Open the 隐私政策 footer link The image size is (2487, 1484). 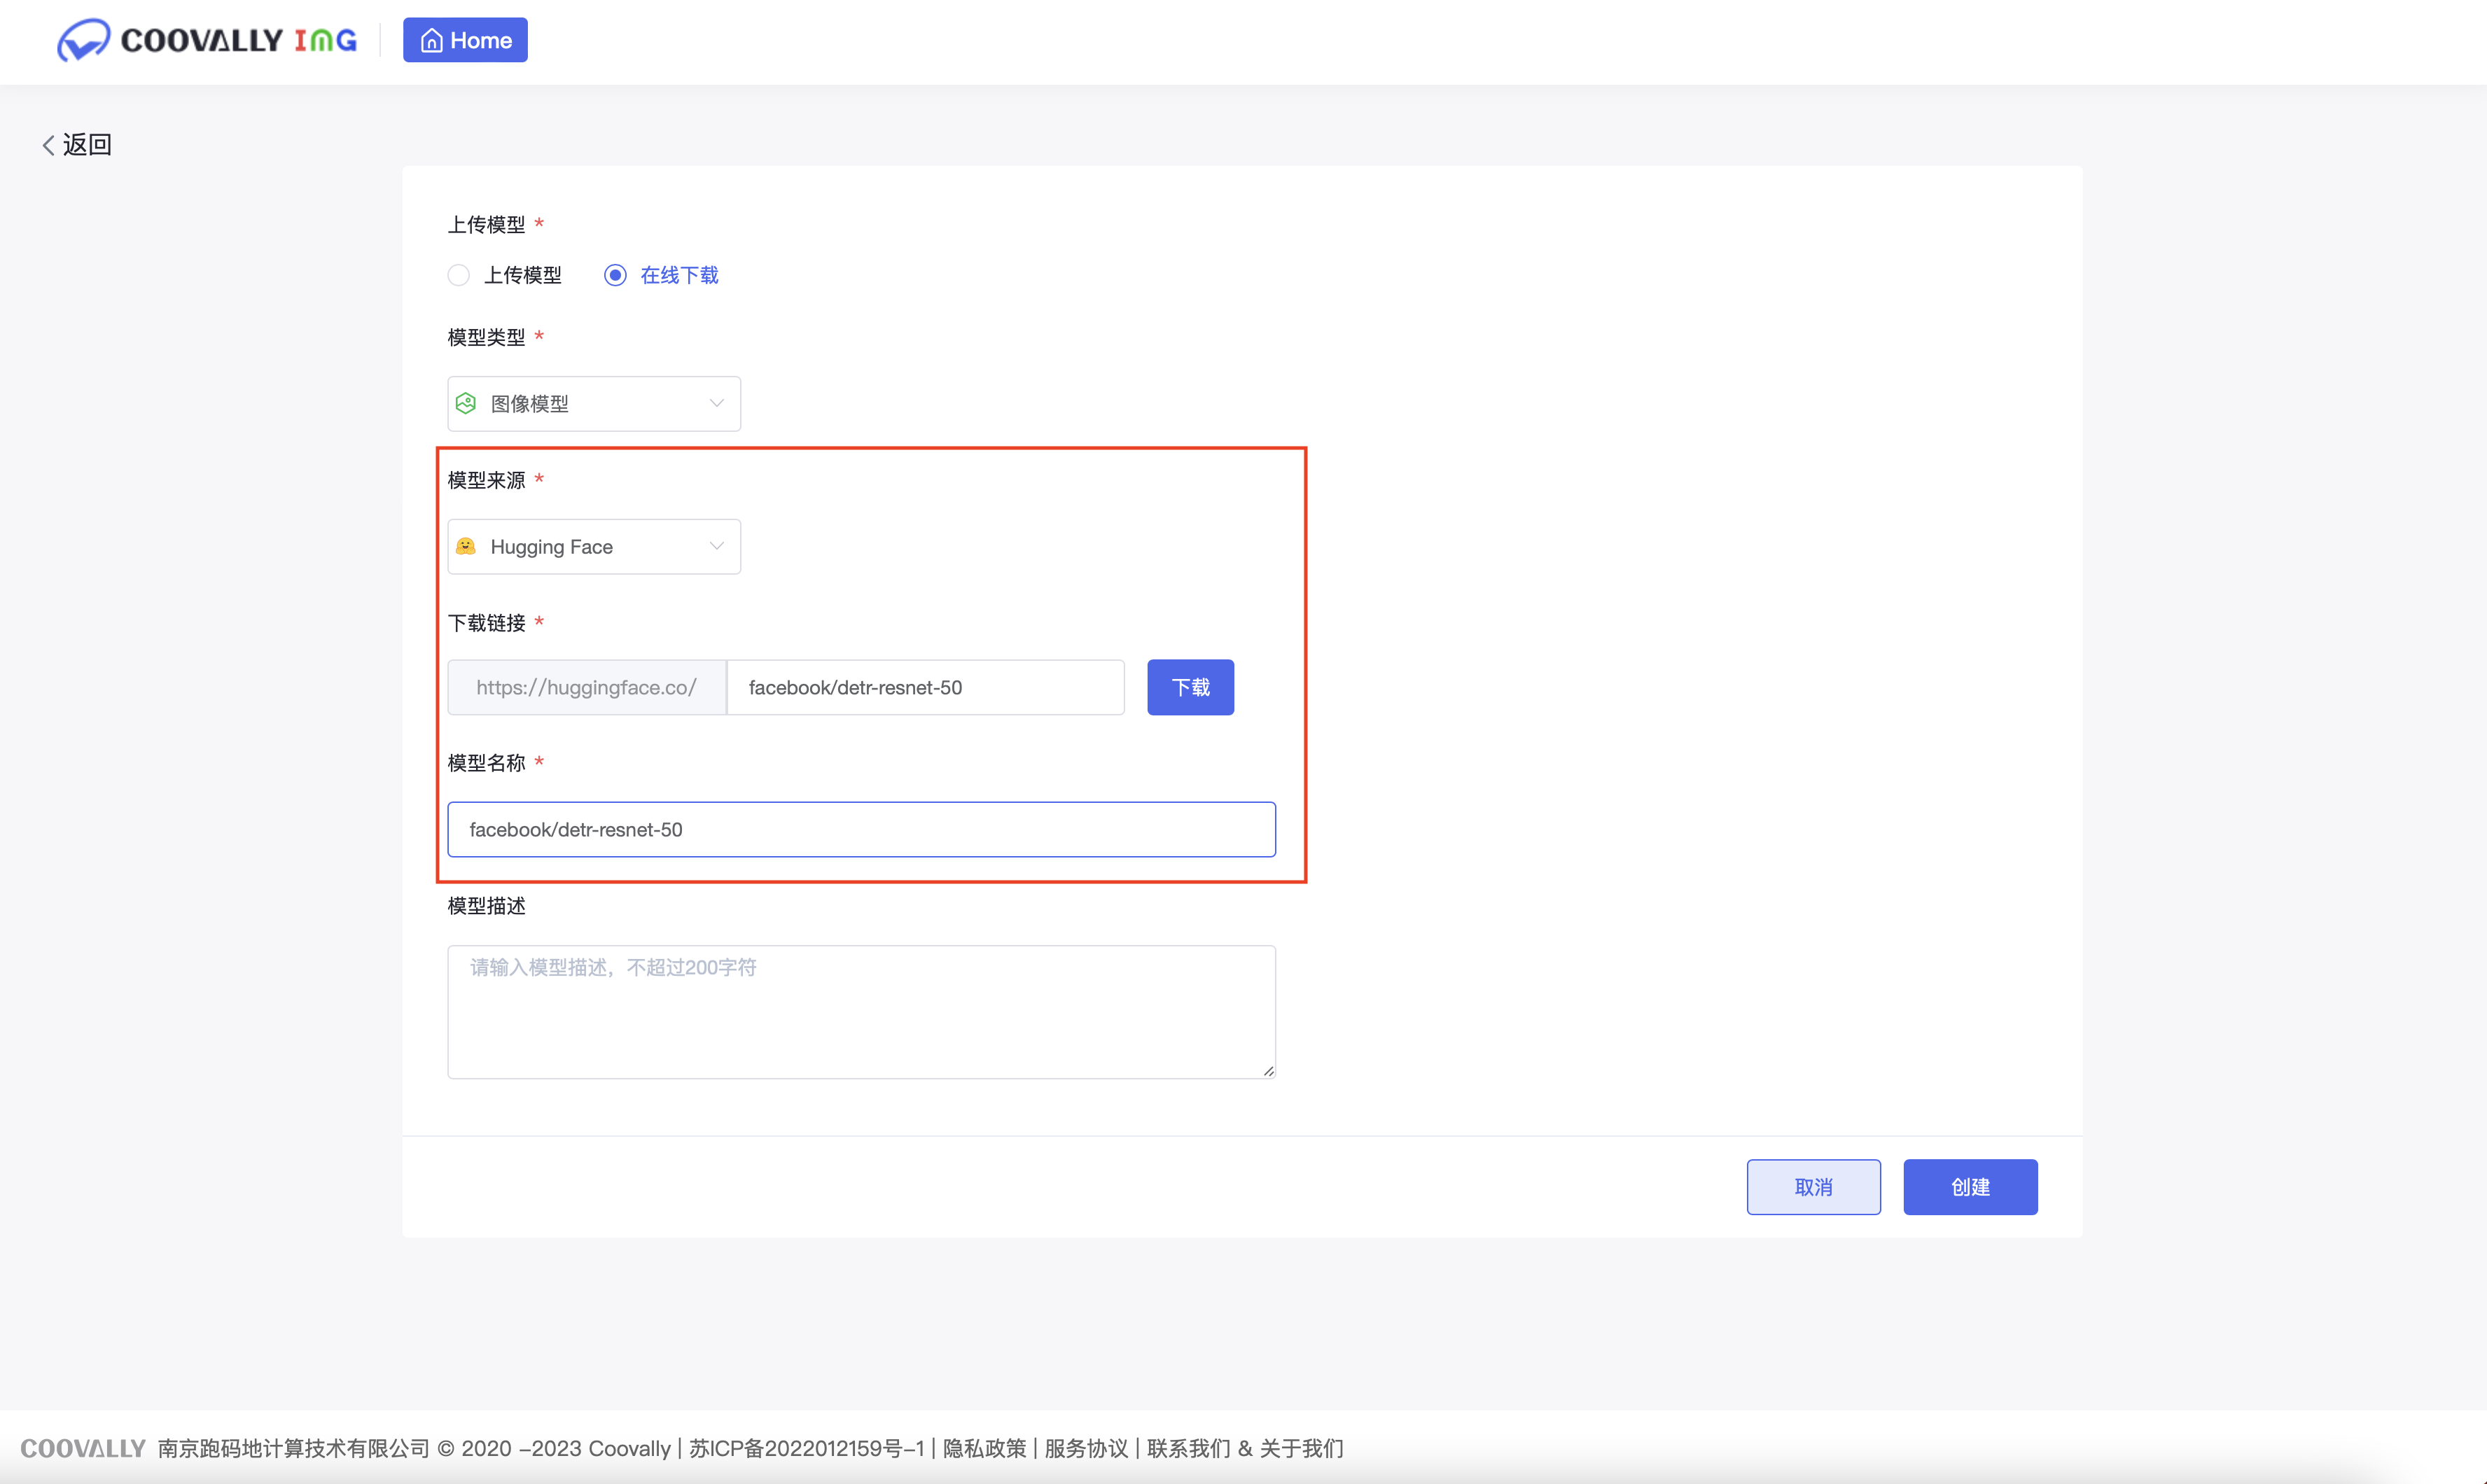pyautogui.click(x=984, y=1448)
